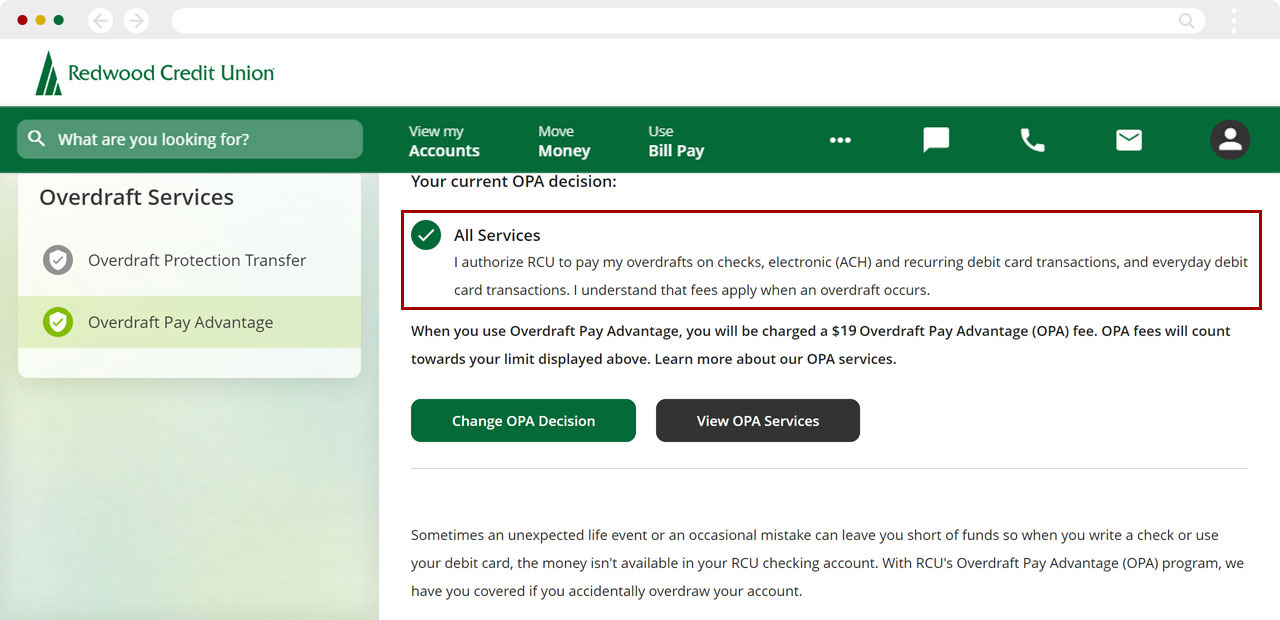Click the browser back arrow
The width and height of the screenshot is (1280, 620).
tap(101, 20)
